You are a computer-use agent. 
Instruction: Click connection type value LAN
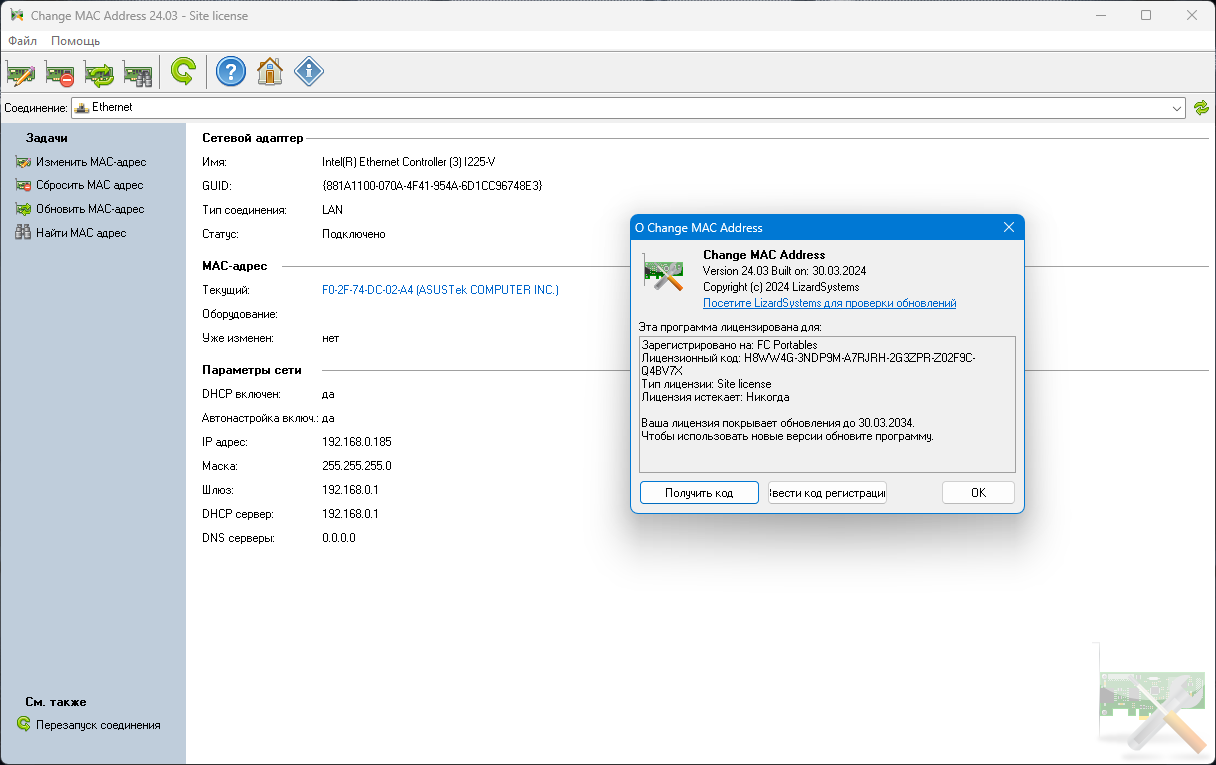(332, 210)
